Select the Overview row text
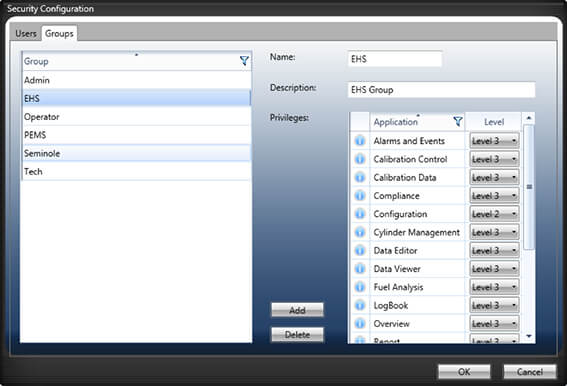Viewport: 567px width, 386px height. point(391,324)
